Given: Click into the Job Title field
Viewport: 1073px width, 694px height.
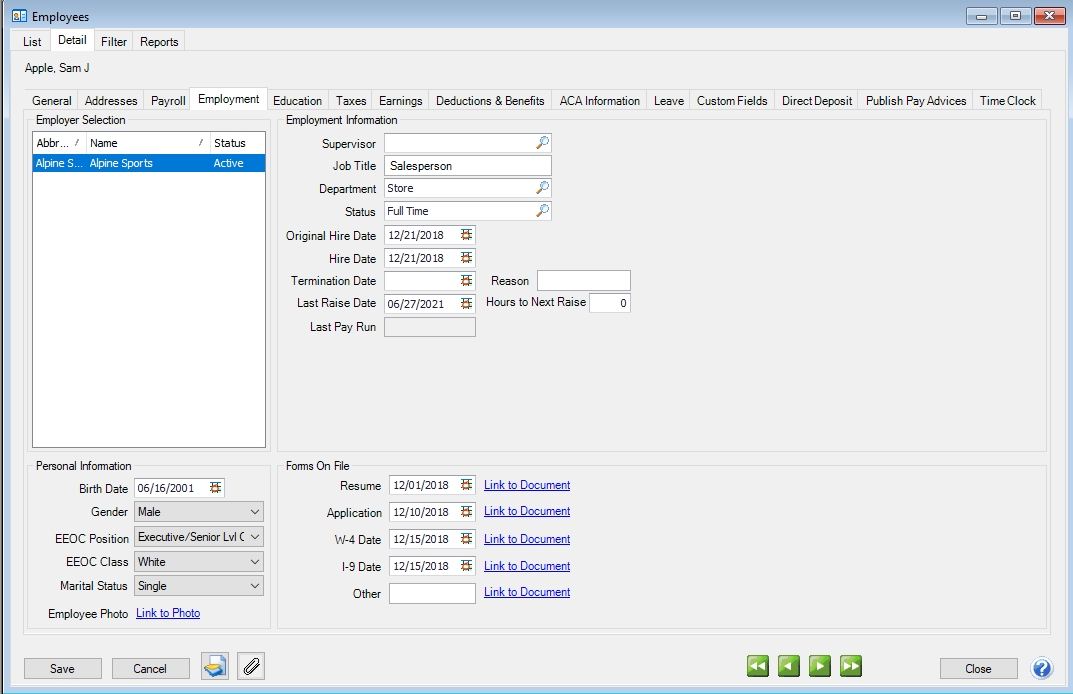Looking at the screenshot, I should (x=467, y=166).
